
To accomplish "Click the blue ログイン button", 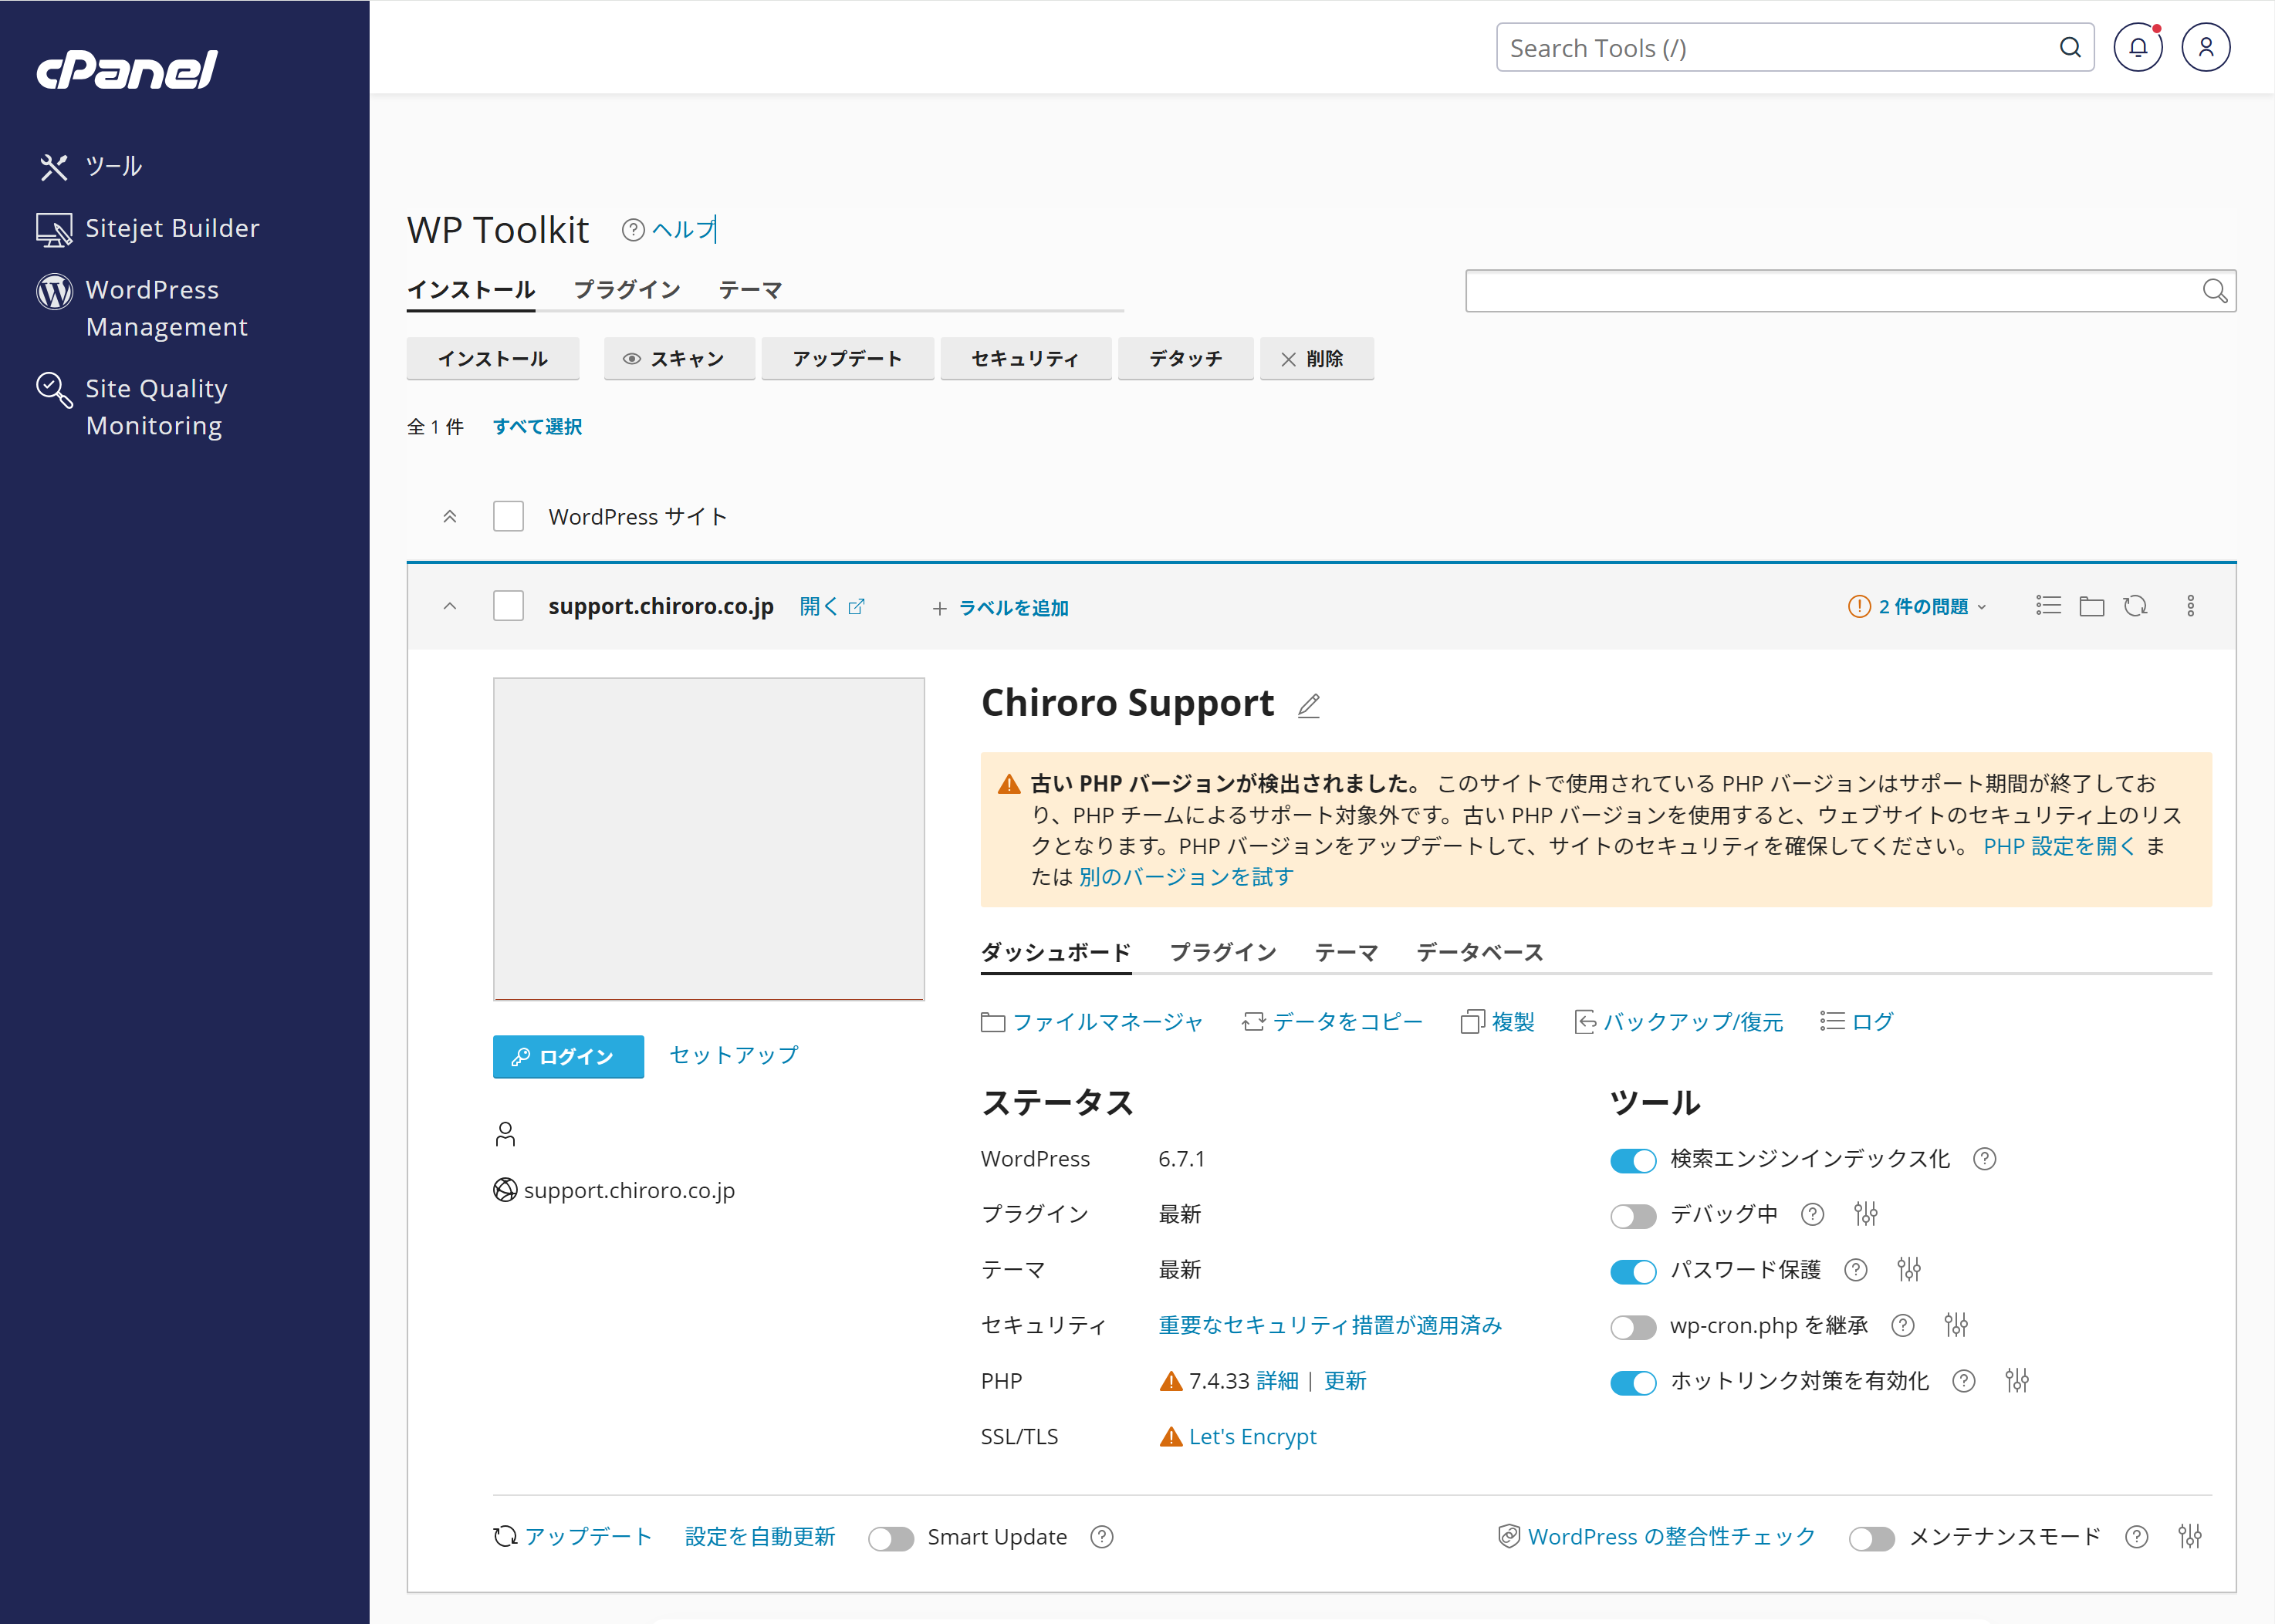I will [568, 1057].
